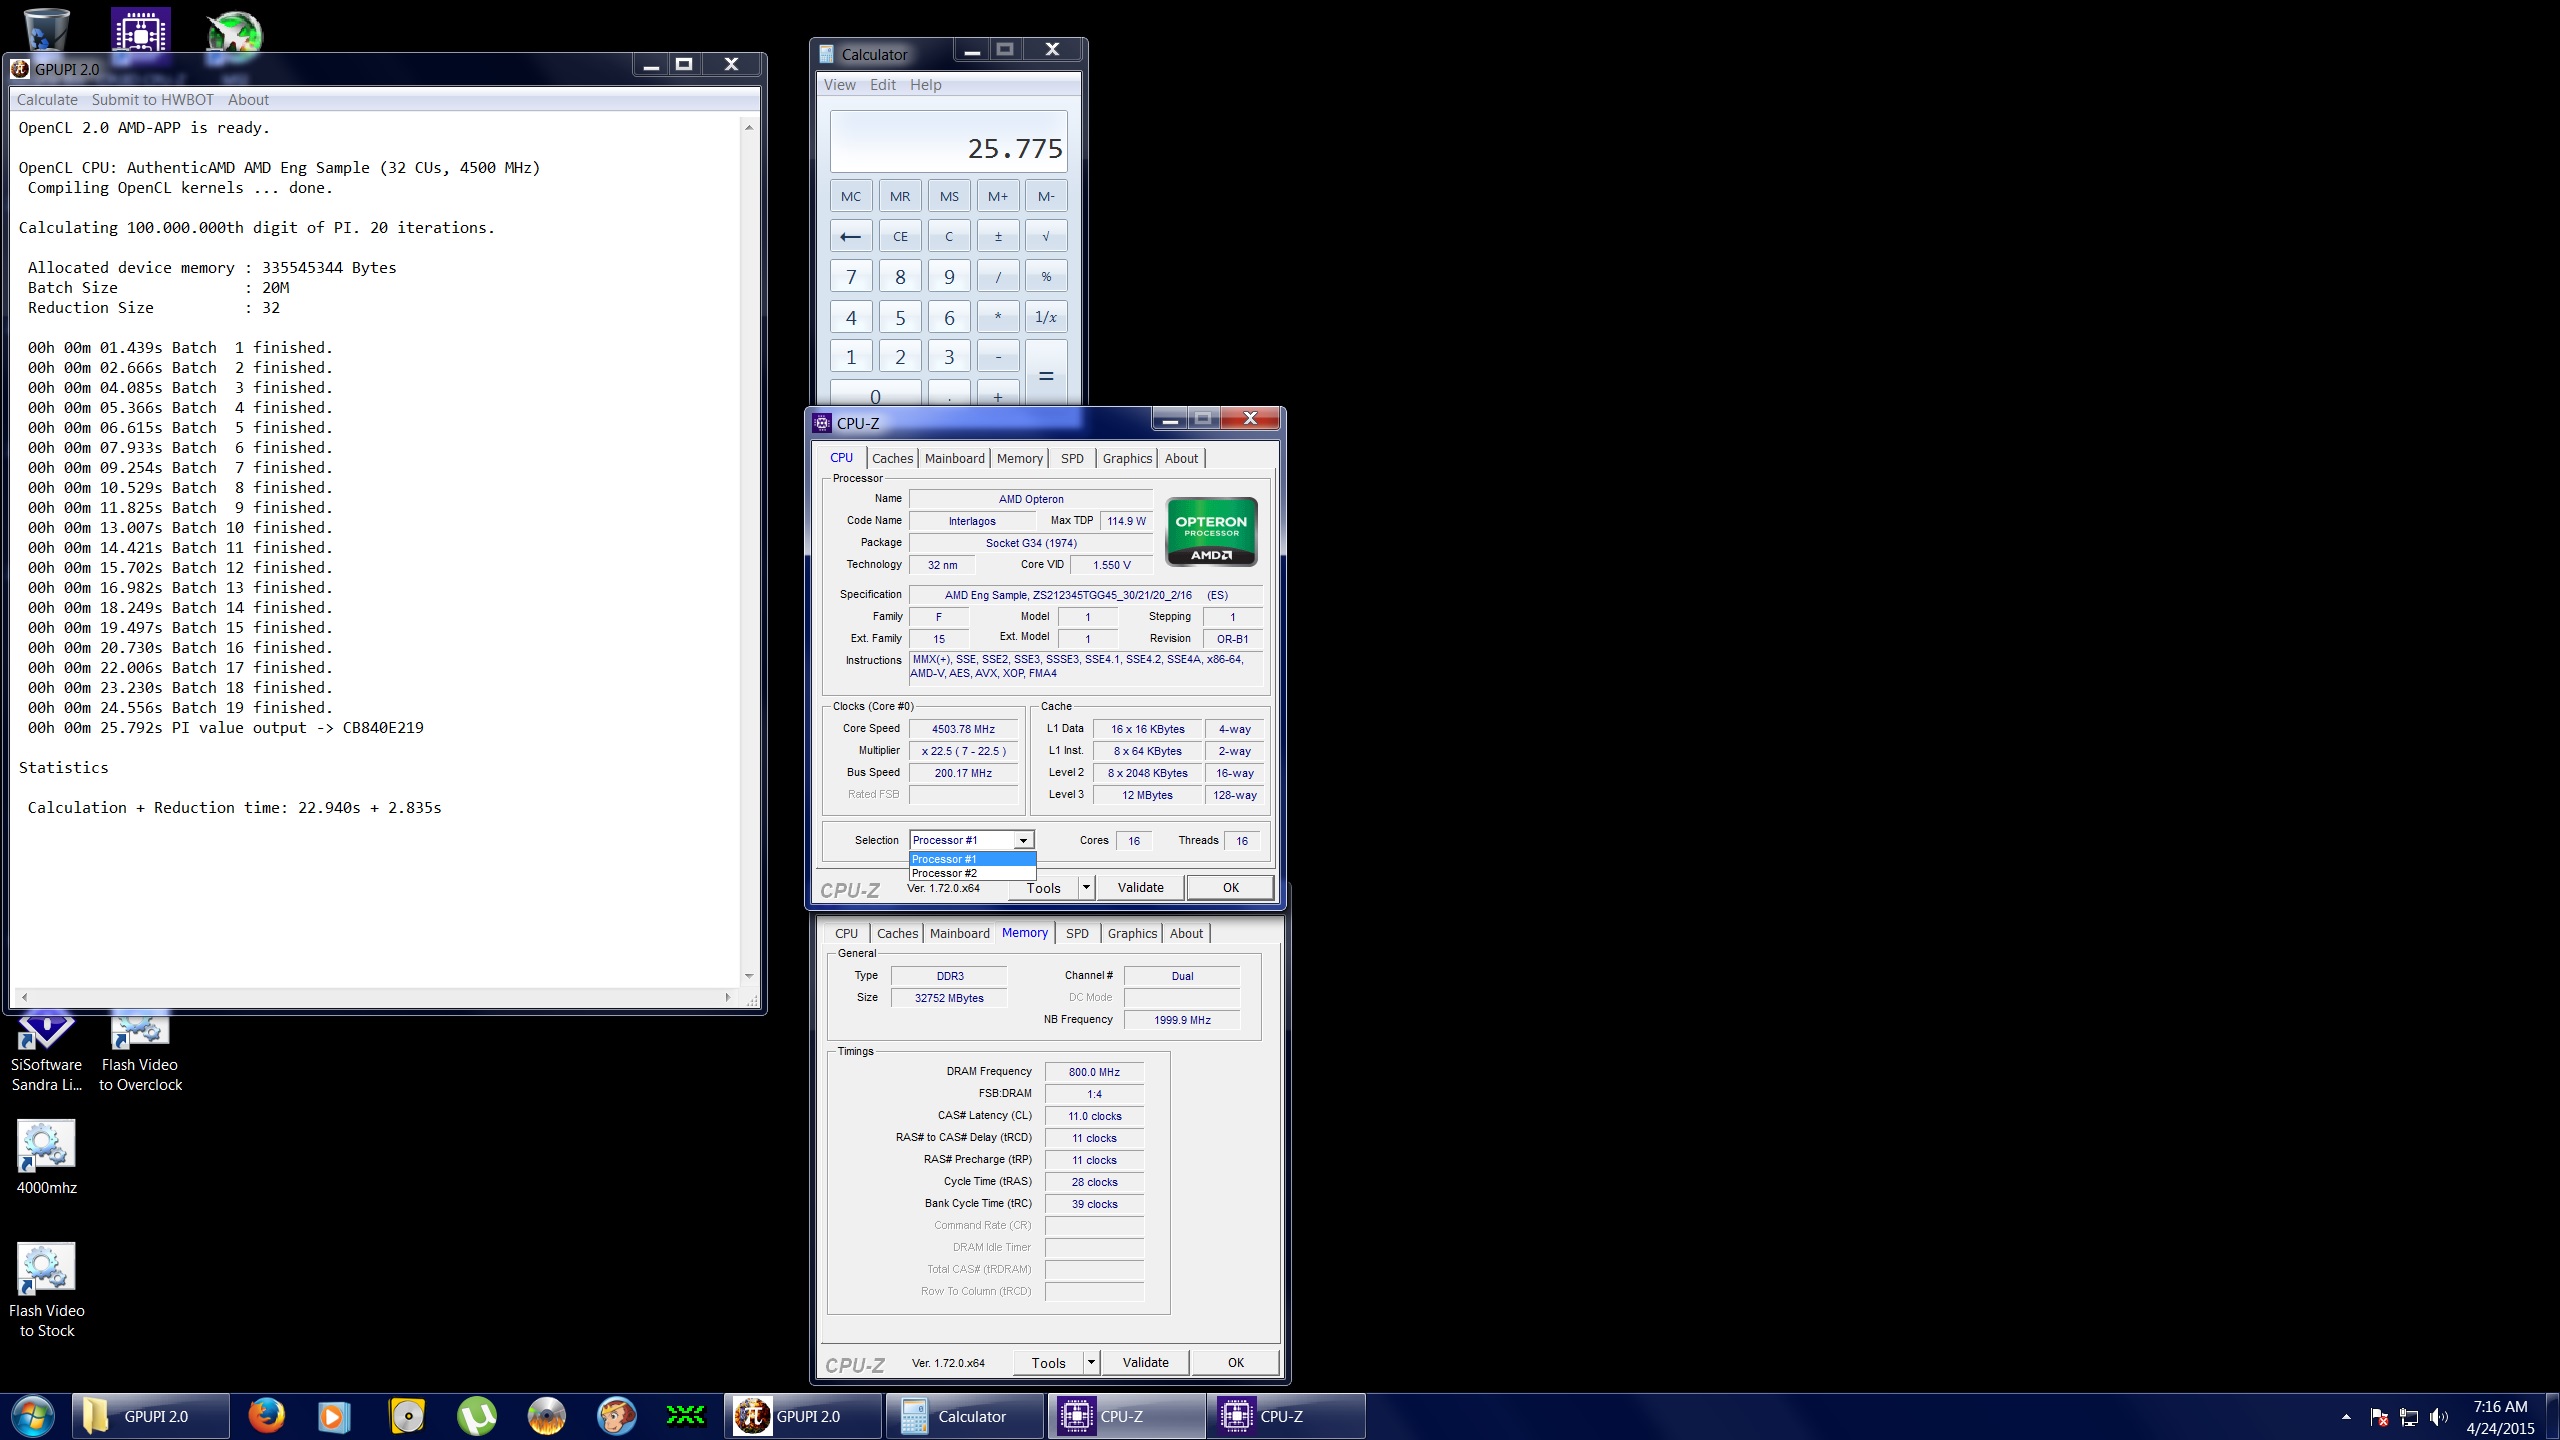Viewport: 2560px width, 1440px height.
Task: Click the backspace arrow key on Calculator
Action: coord(851,236)
